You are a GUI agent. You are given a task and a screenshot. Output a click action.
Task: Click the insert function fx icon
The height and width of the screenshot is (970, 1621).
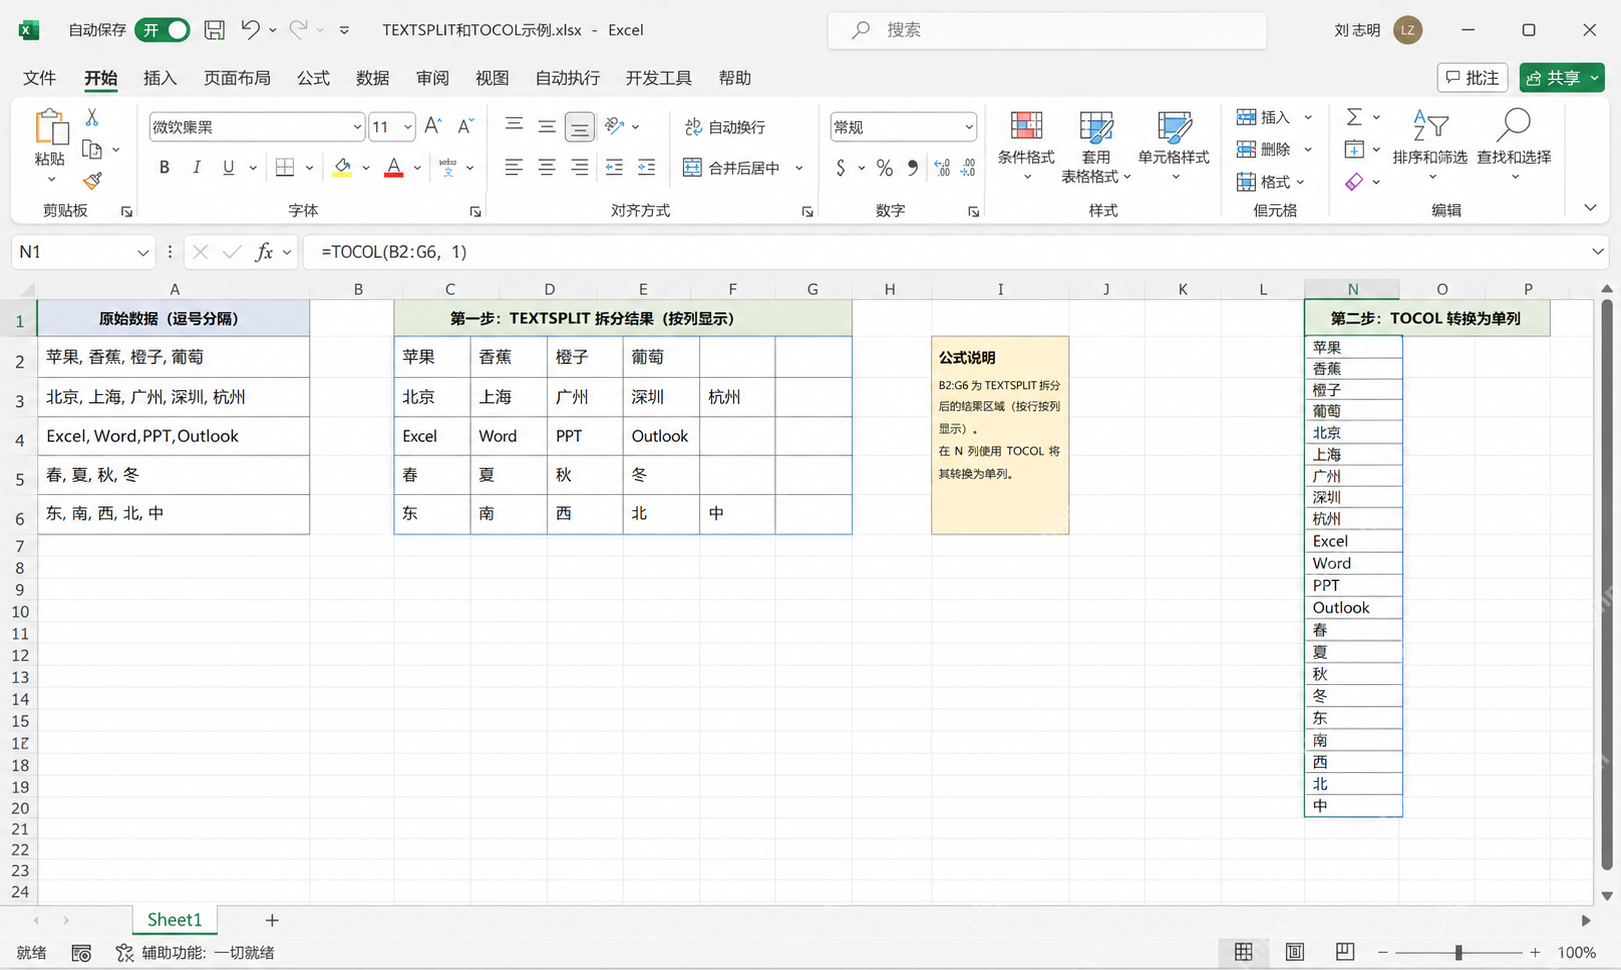point(264,252)
